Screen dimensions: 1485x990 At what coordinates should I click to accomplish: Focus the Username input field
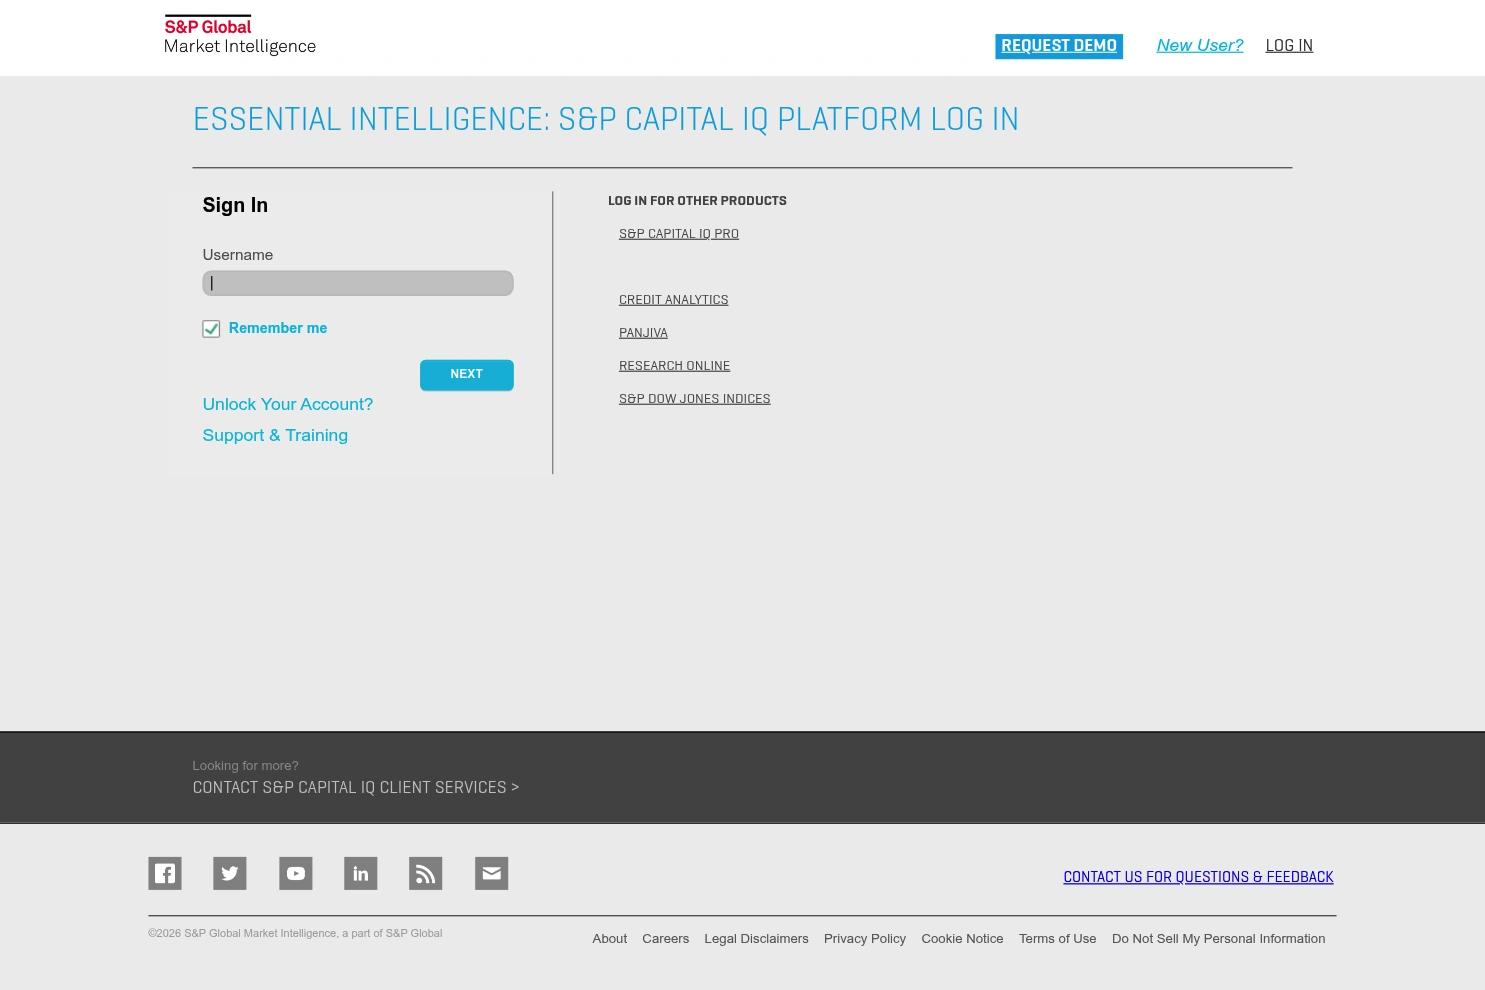[358, 283]
